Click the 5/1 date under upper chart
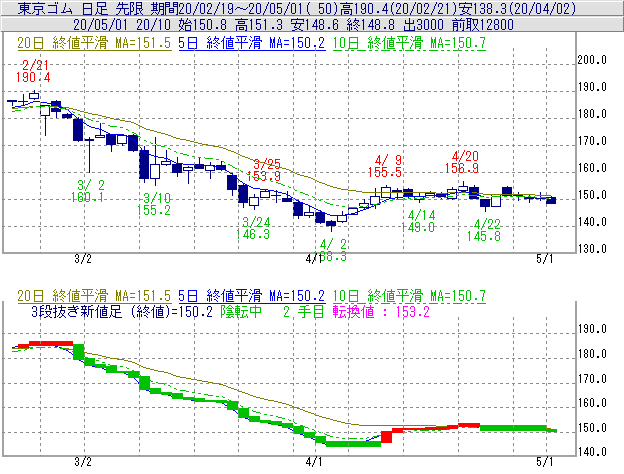The image size is (624, 474). 544,259
